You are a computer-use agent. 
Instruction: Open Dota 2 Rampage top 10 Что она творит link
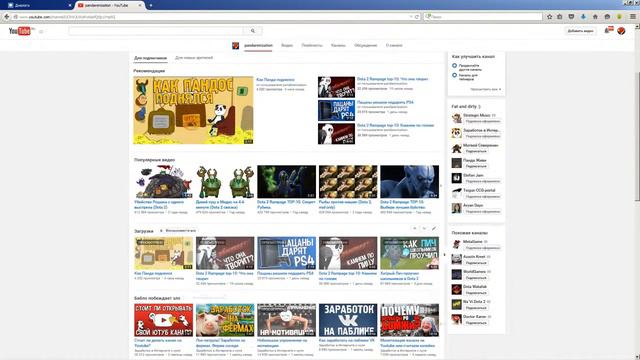point(392,79)
